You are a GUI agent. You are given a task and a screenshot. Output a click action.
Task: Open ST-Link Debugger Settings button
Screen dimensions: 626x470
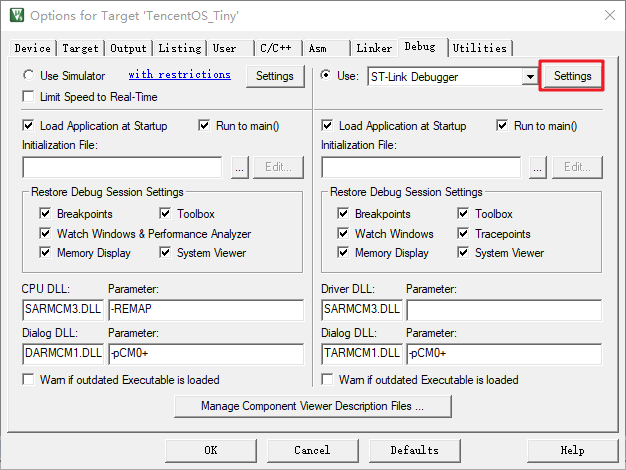tap(573, 76)
